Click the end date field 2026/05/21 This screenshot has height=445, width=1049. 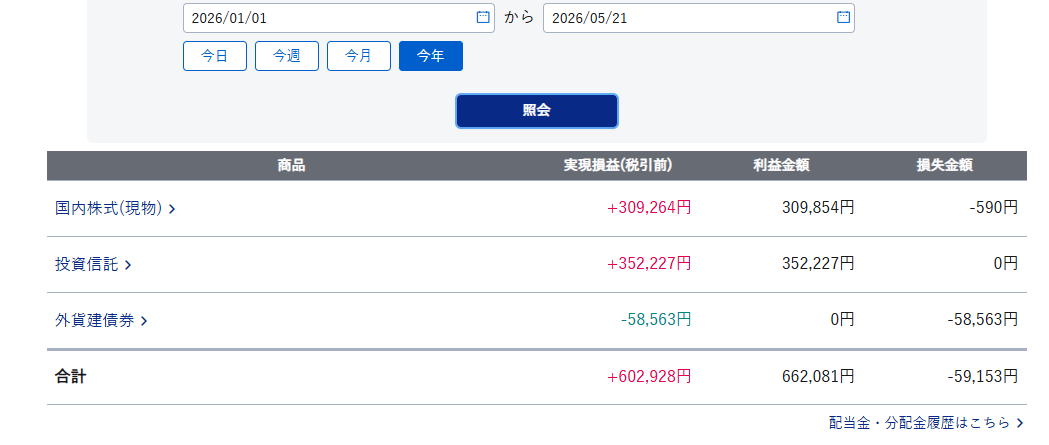pyautogui.click(x=698, y=18)
